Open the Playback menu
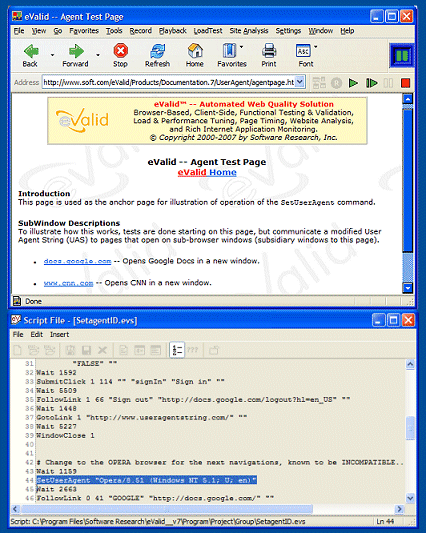Viewport: 426px width, 533px height. pyautogui.click(x=173, y=31)
